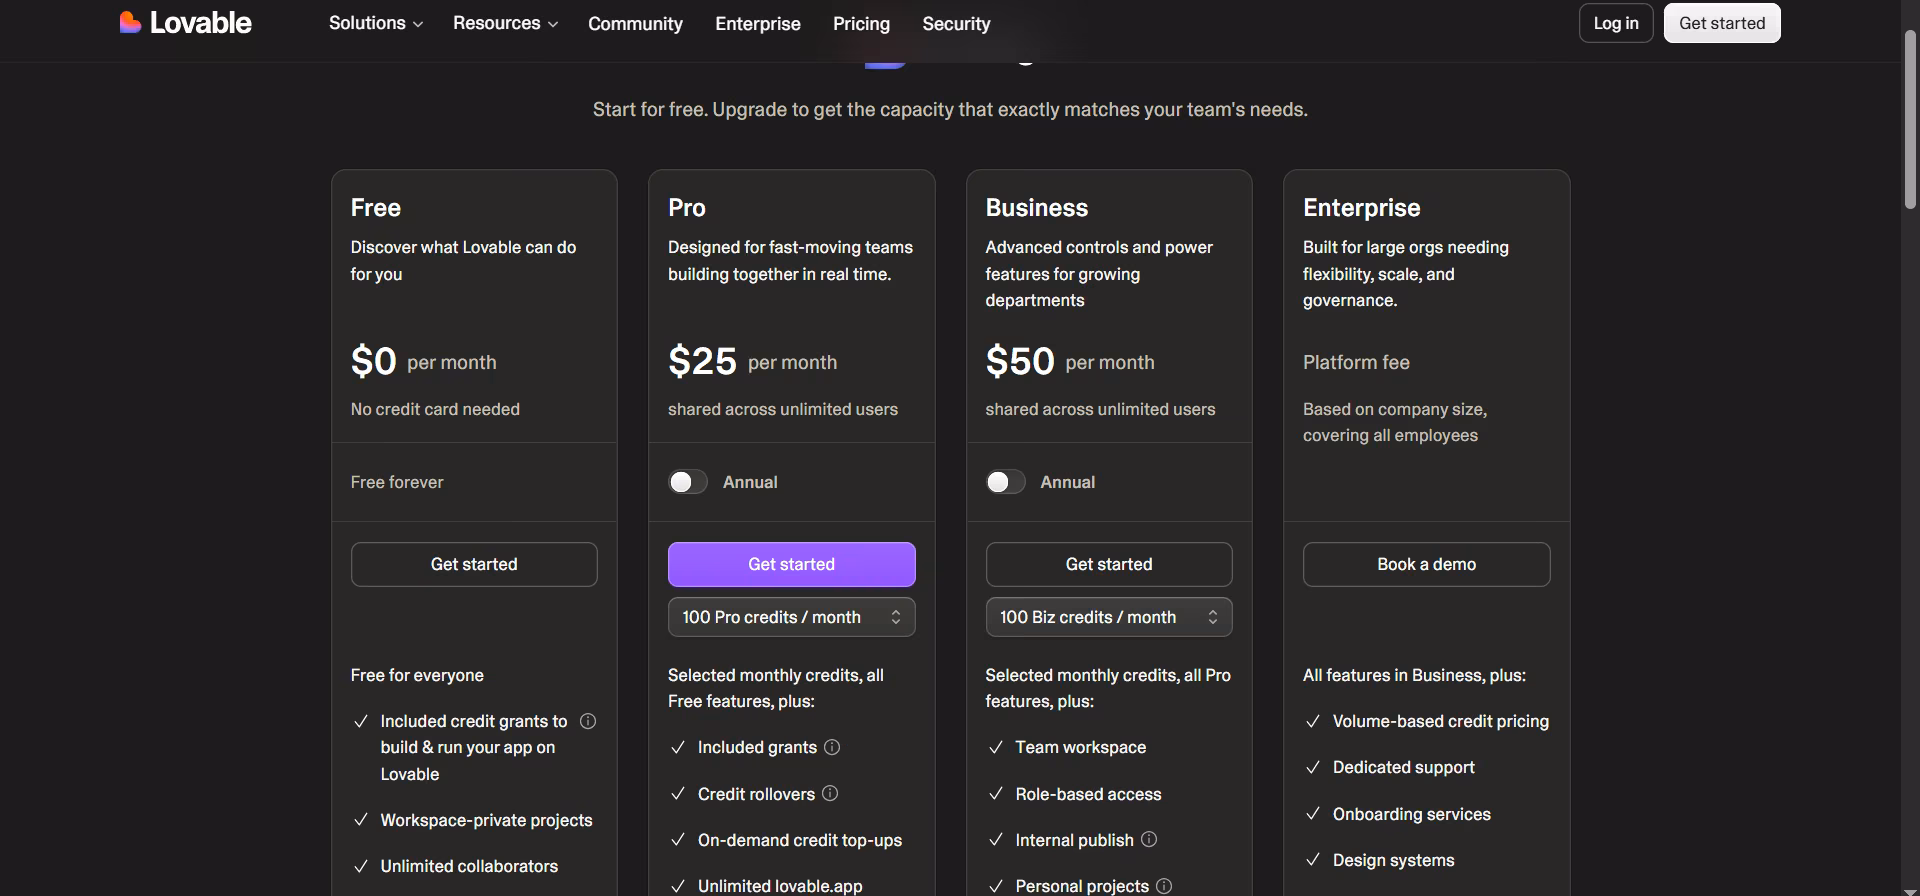The width and height of the screenshot is (1920, 896).
Task: Click info icon next to Personal projects
Action: coord(1164,886)
